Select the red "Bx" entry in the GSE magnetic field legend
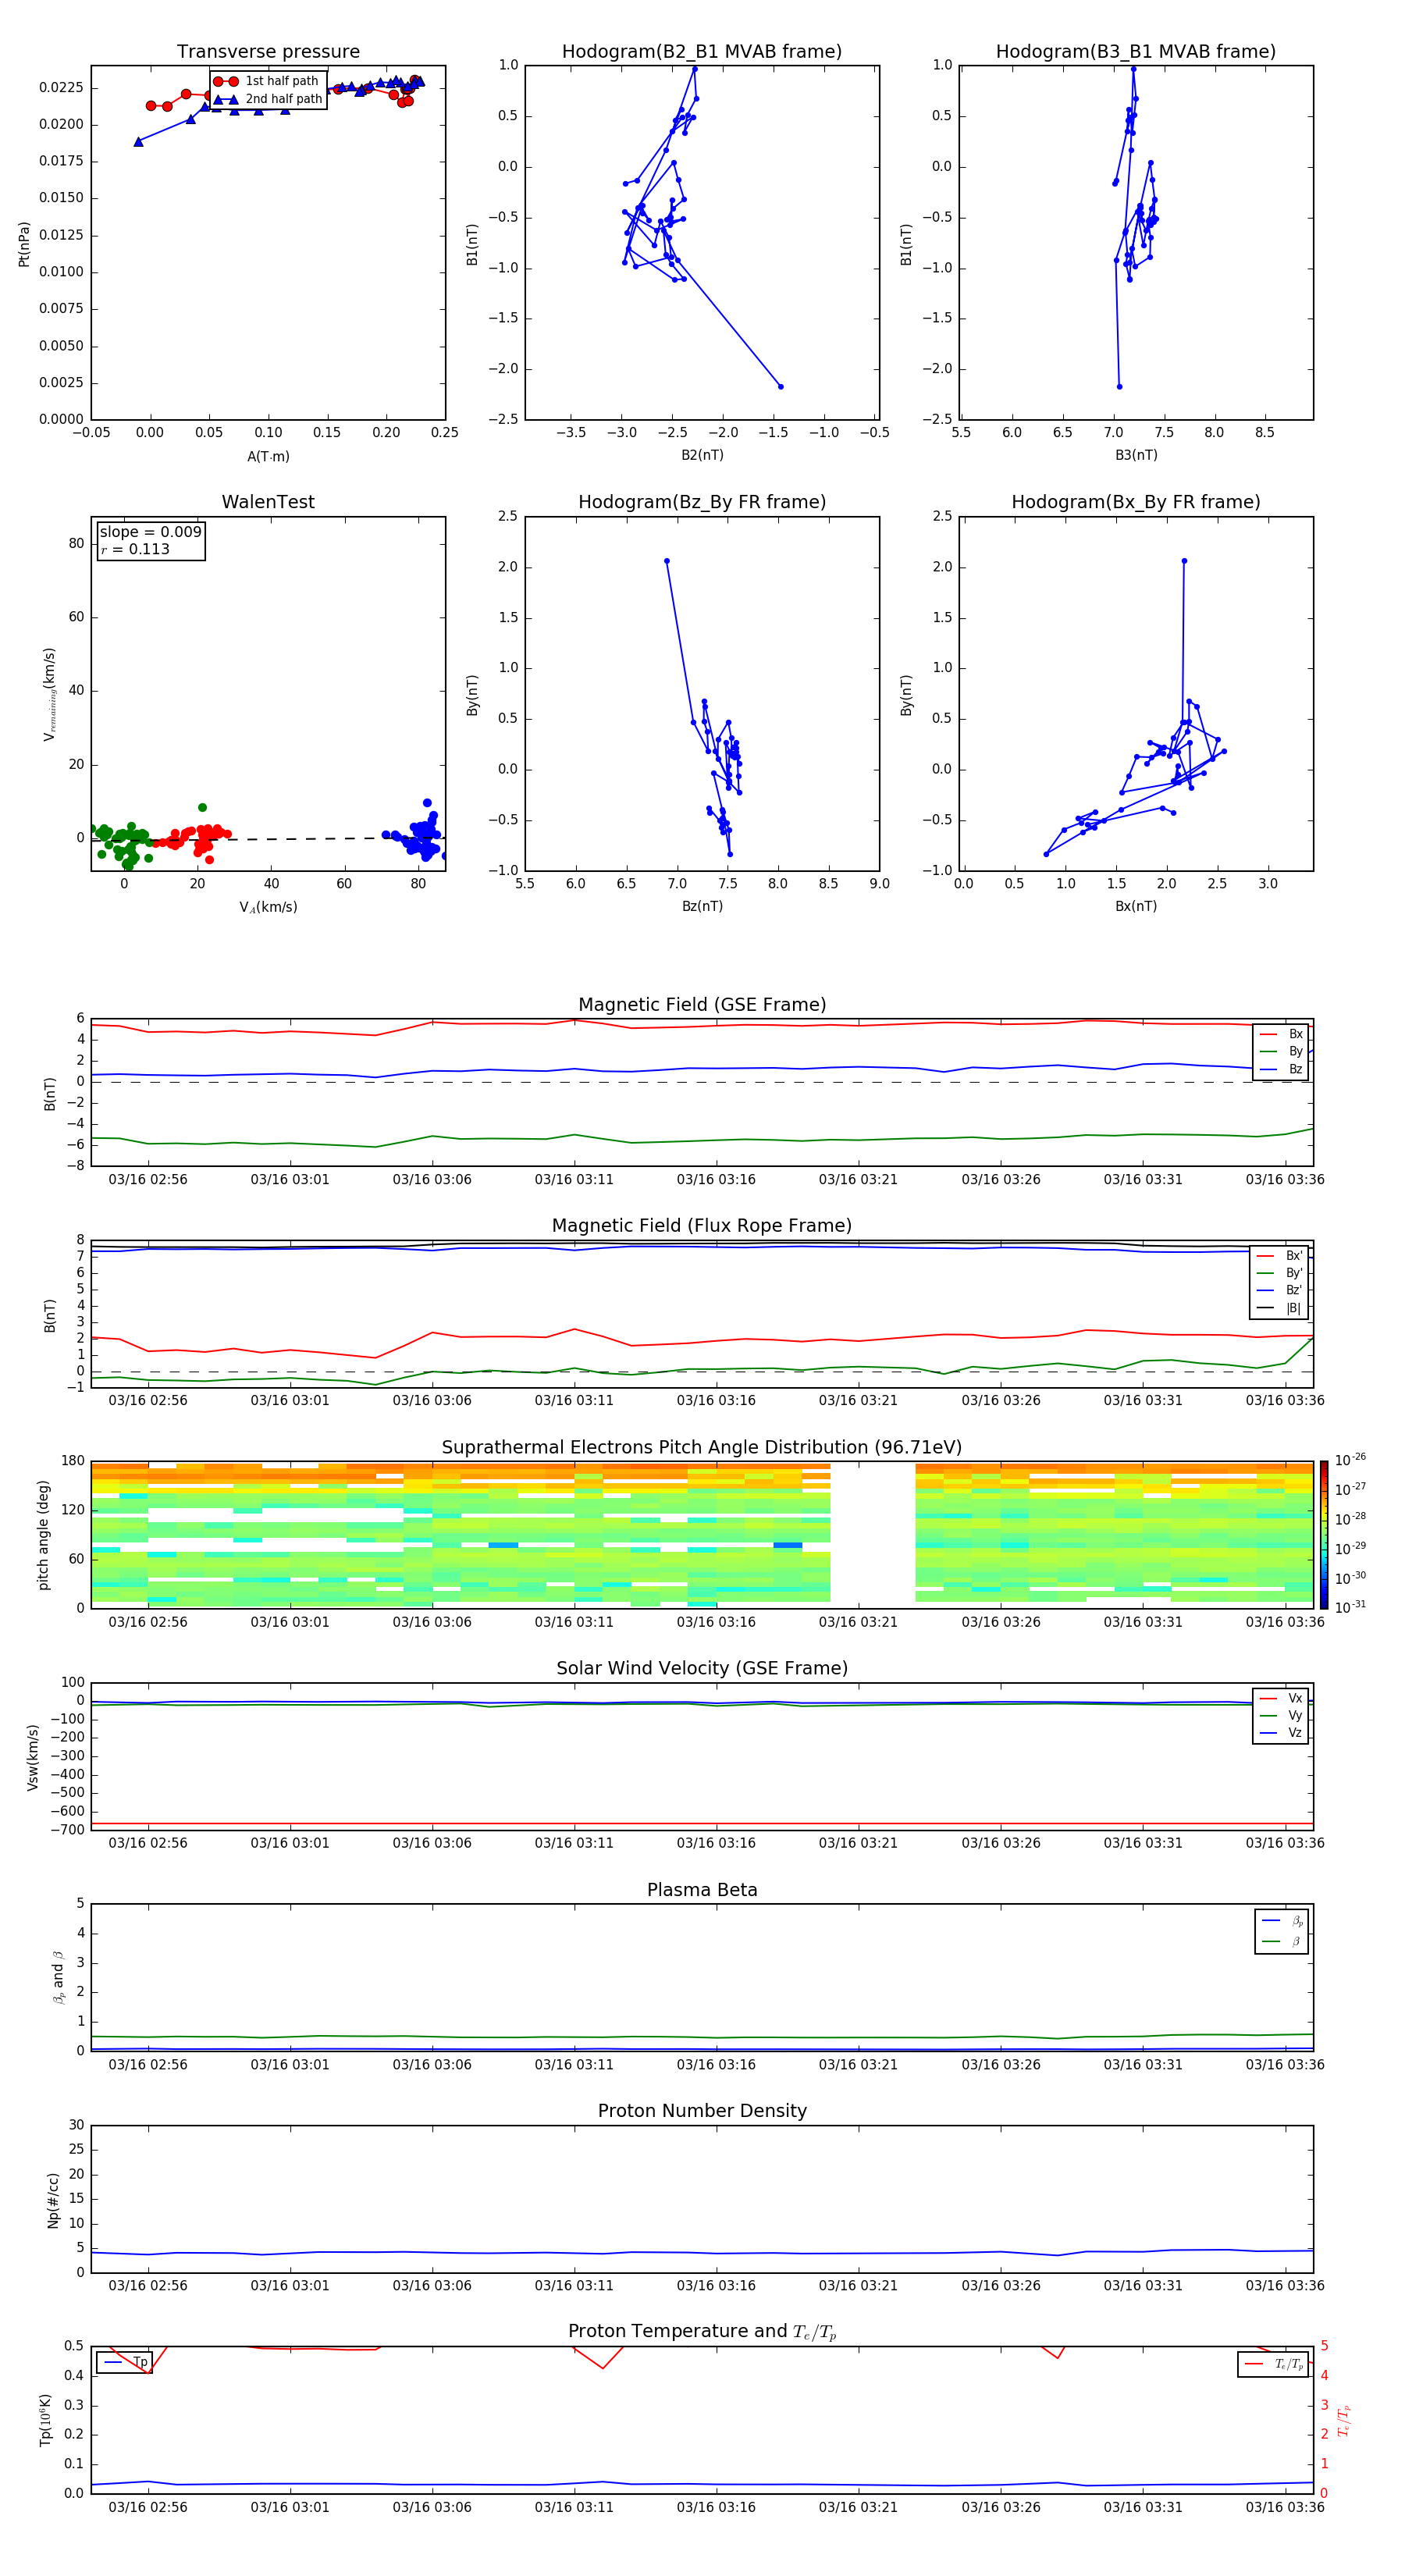This screenshot has height=2576, width=1405. 1281,1034
